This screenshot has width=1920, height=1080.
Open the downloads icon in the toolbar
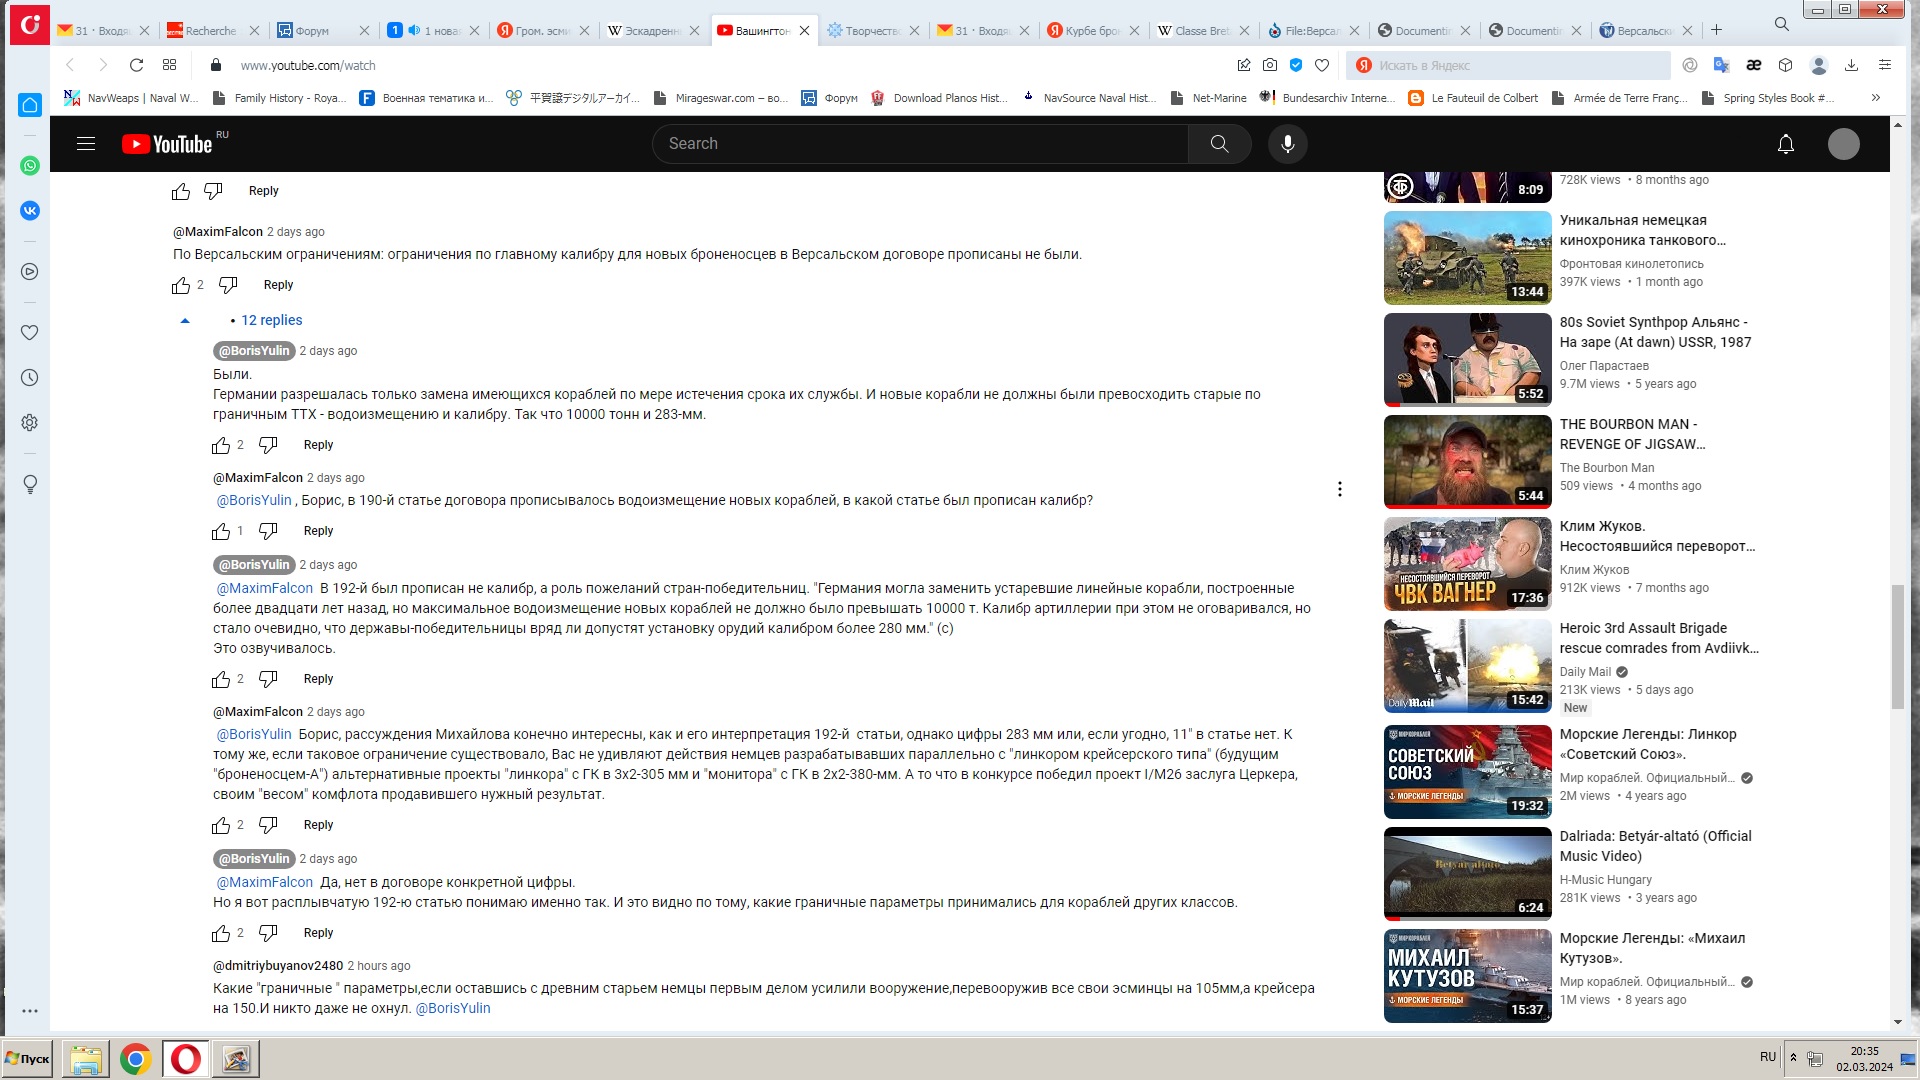click(1851, 65)
